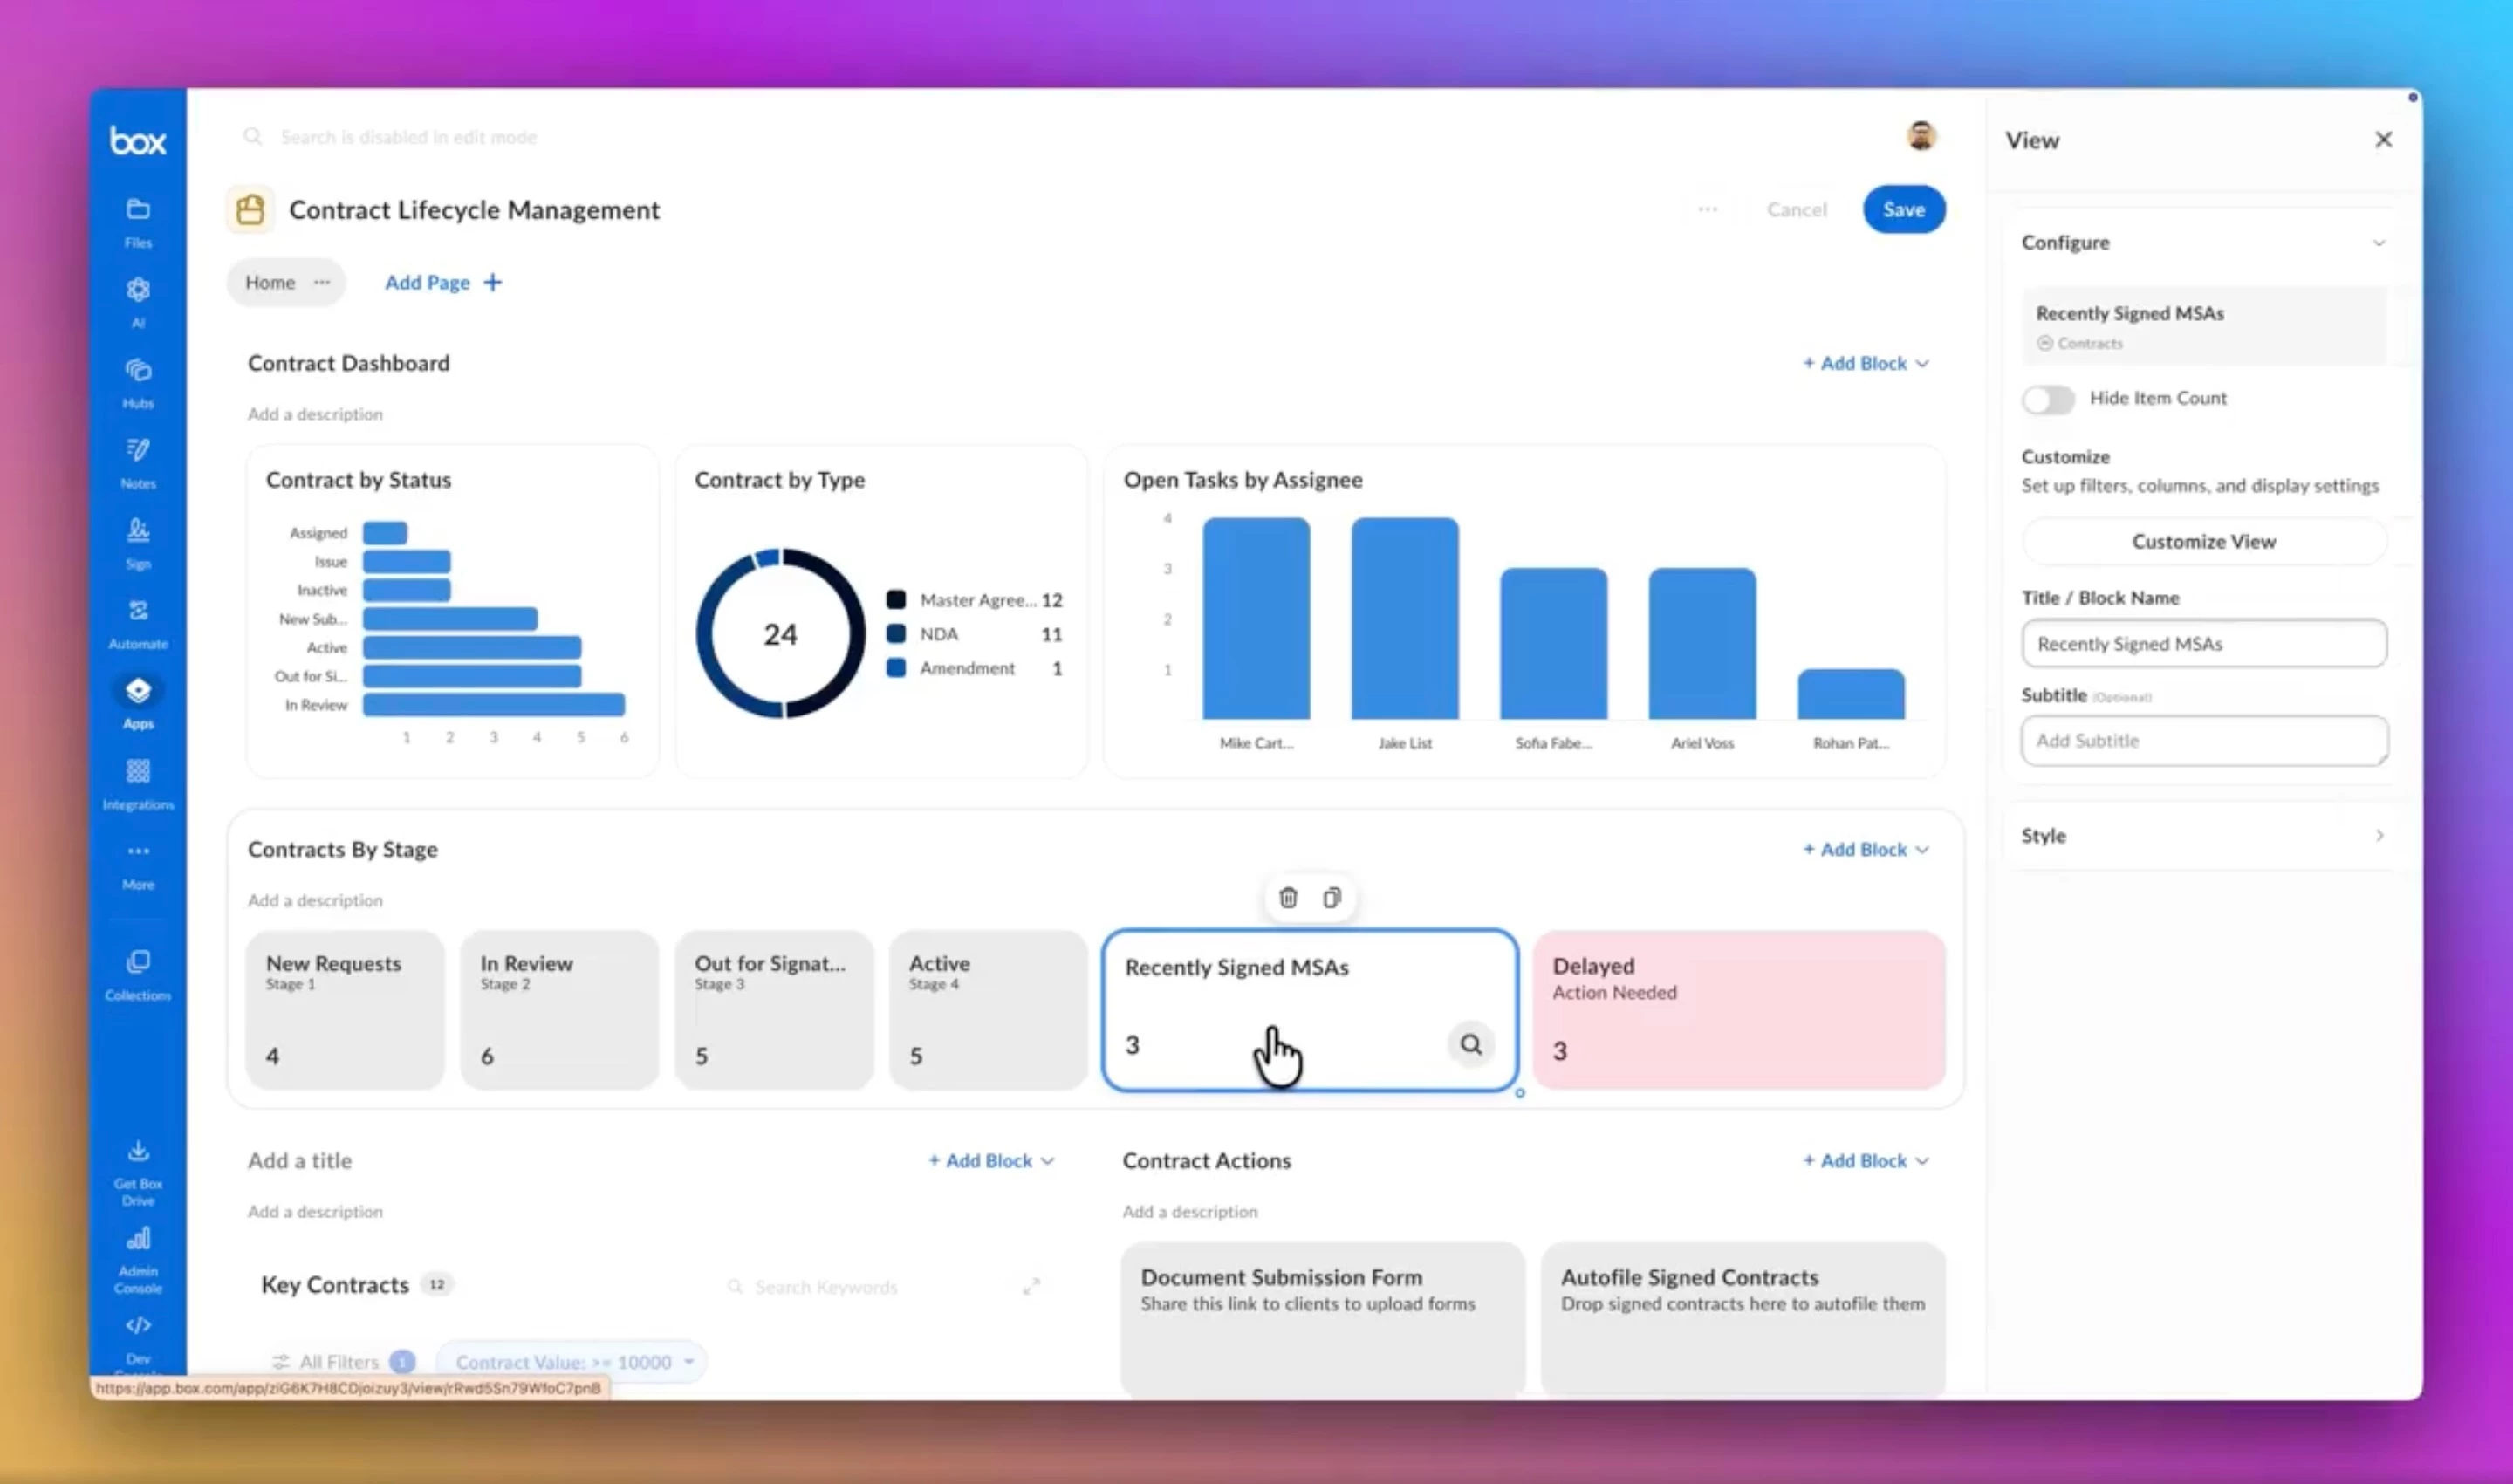Edit the Title / Block Name field
The height and width of the screenshot is (1484, 2513).
tap(2204, 643)
